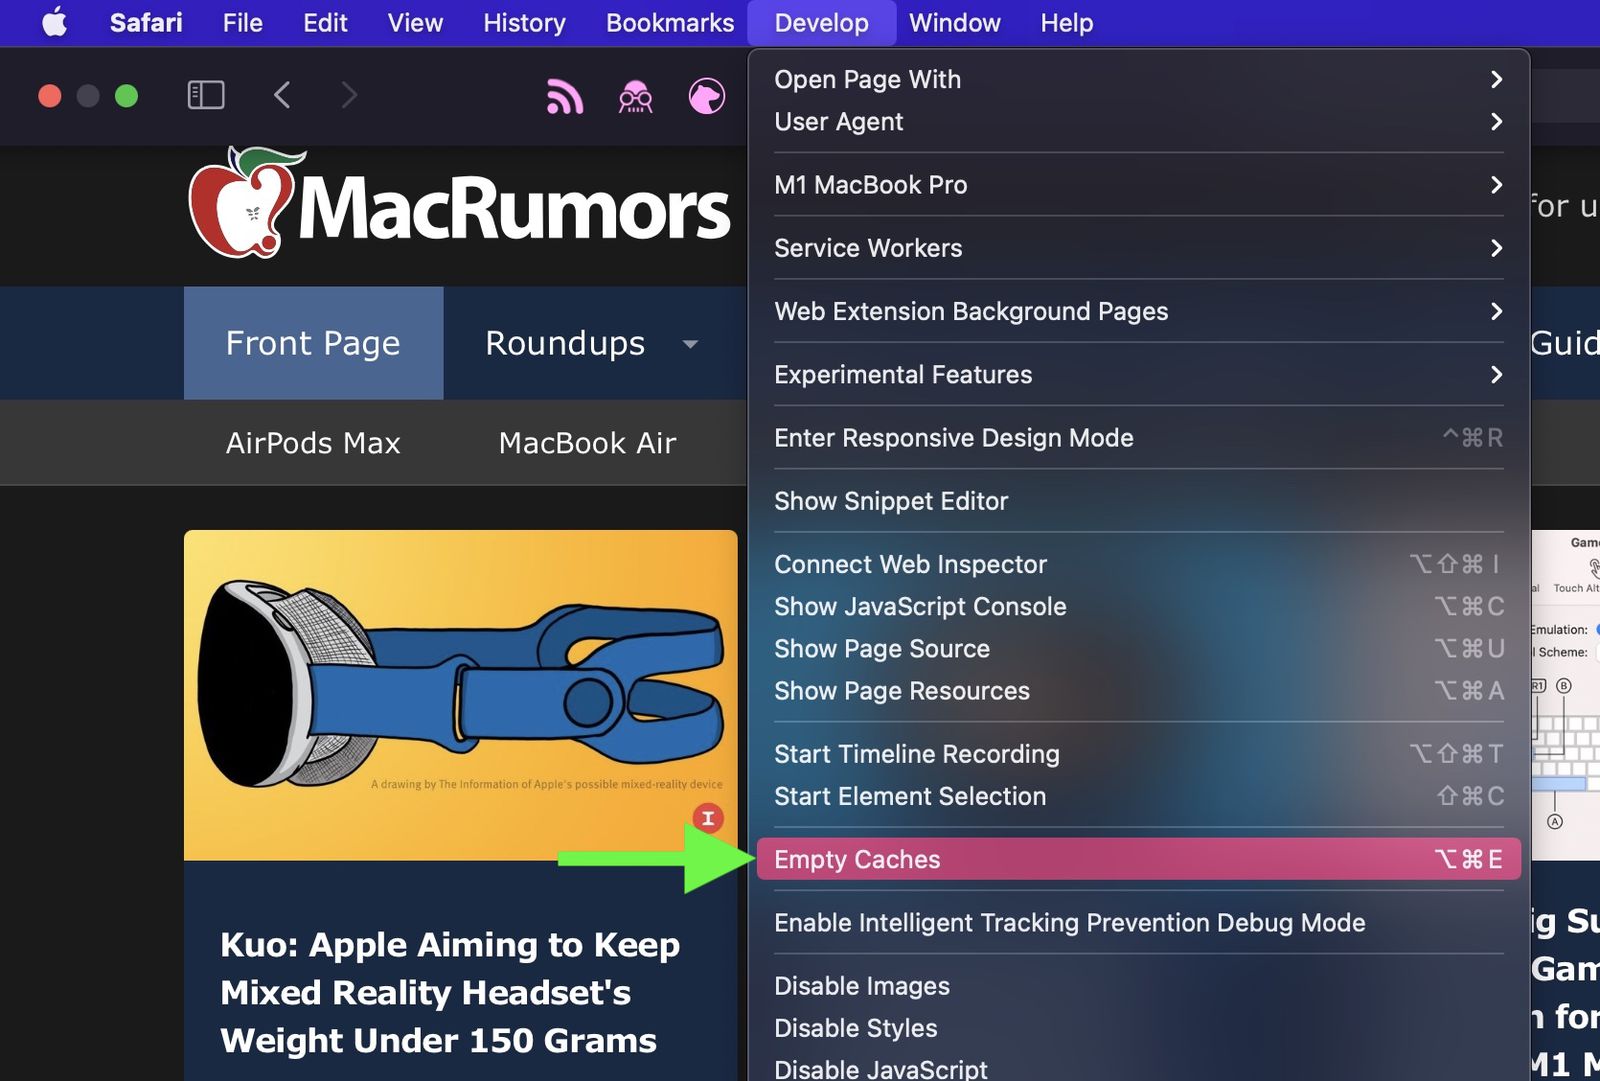
Task: Select the Front Page tab
Action: tap(313, 343)
